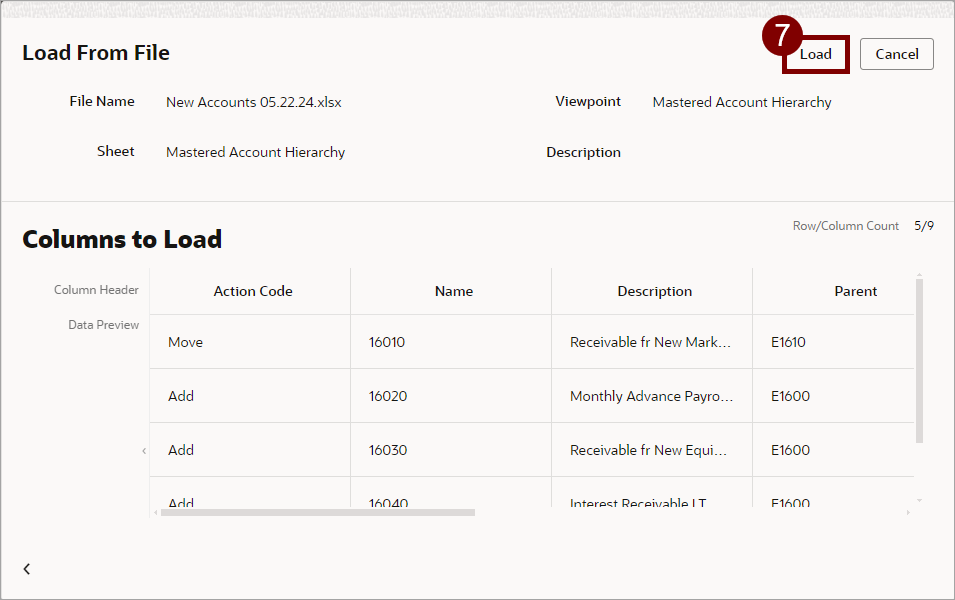
Task: Click the vertical scrollbar up arrow
Action: 919,275
